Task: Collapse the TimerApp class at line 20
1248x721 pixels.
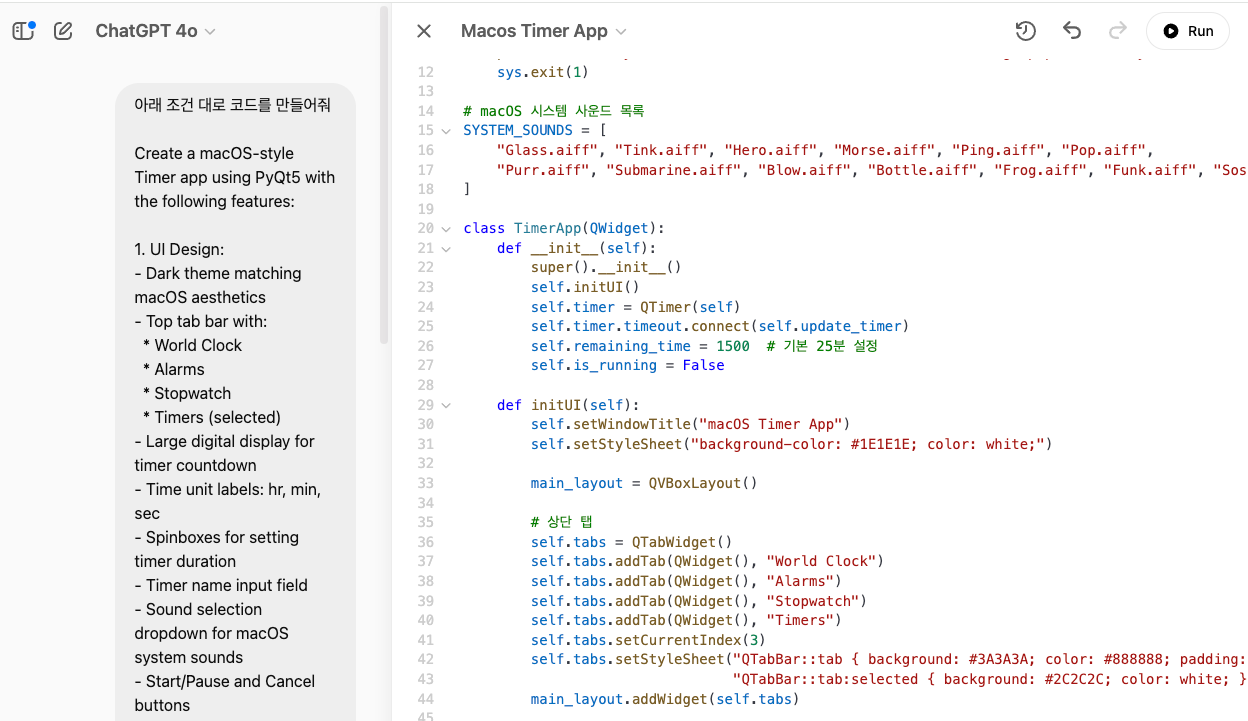Action: click(x=445, y=228)
